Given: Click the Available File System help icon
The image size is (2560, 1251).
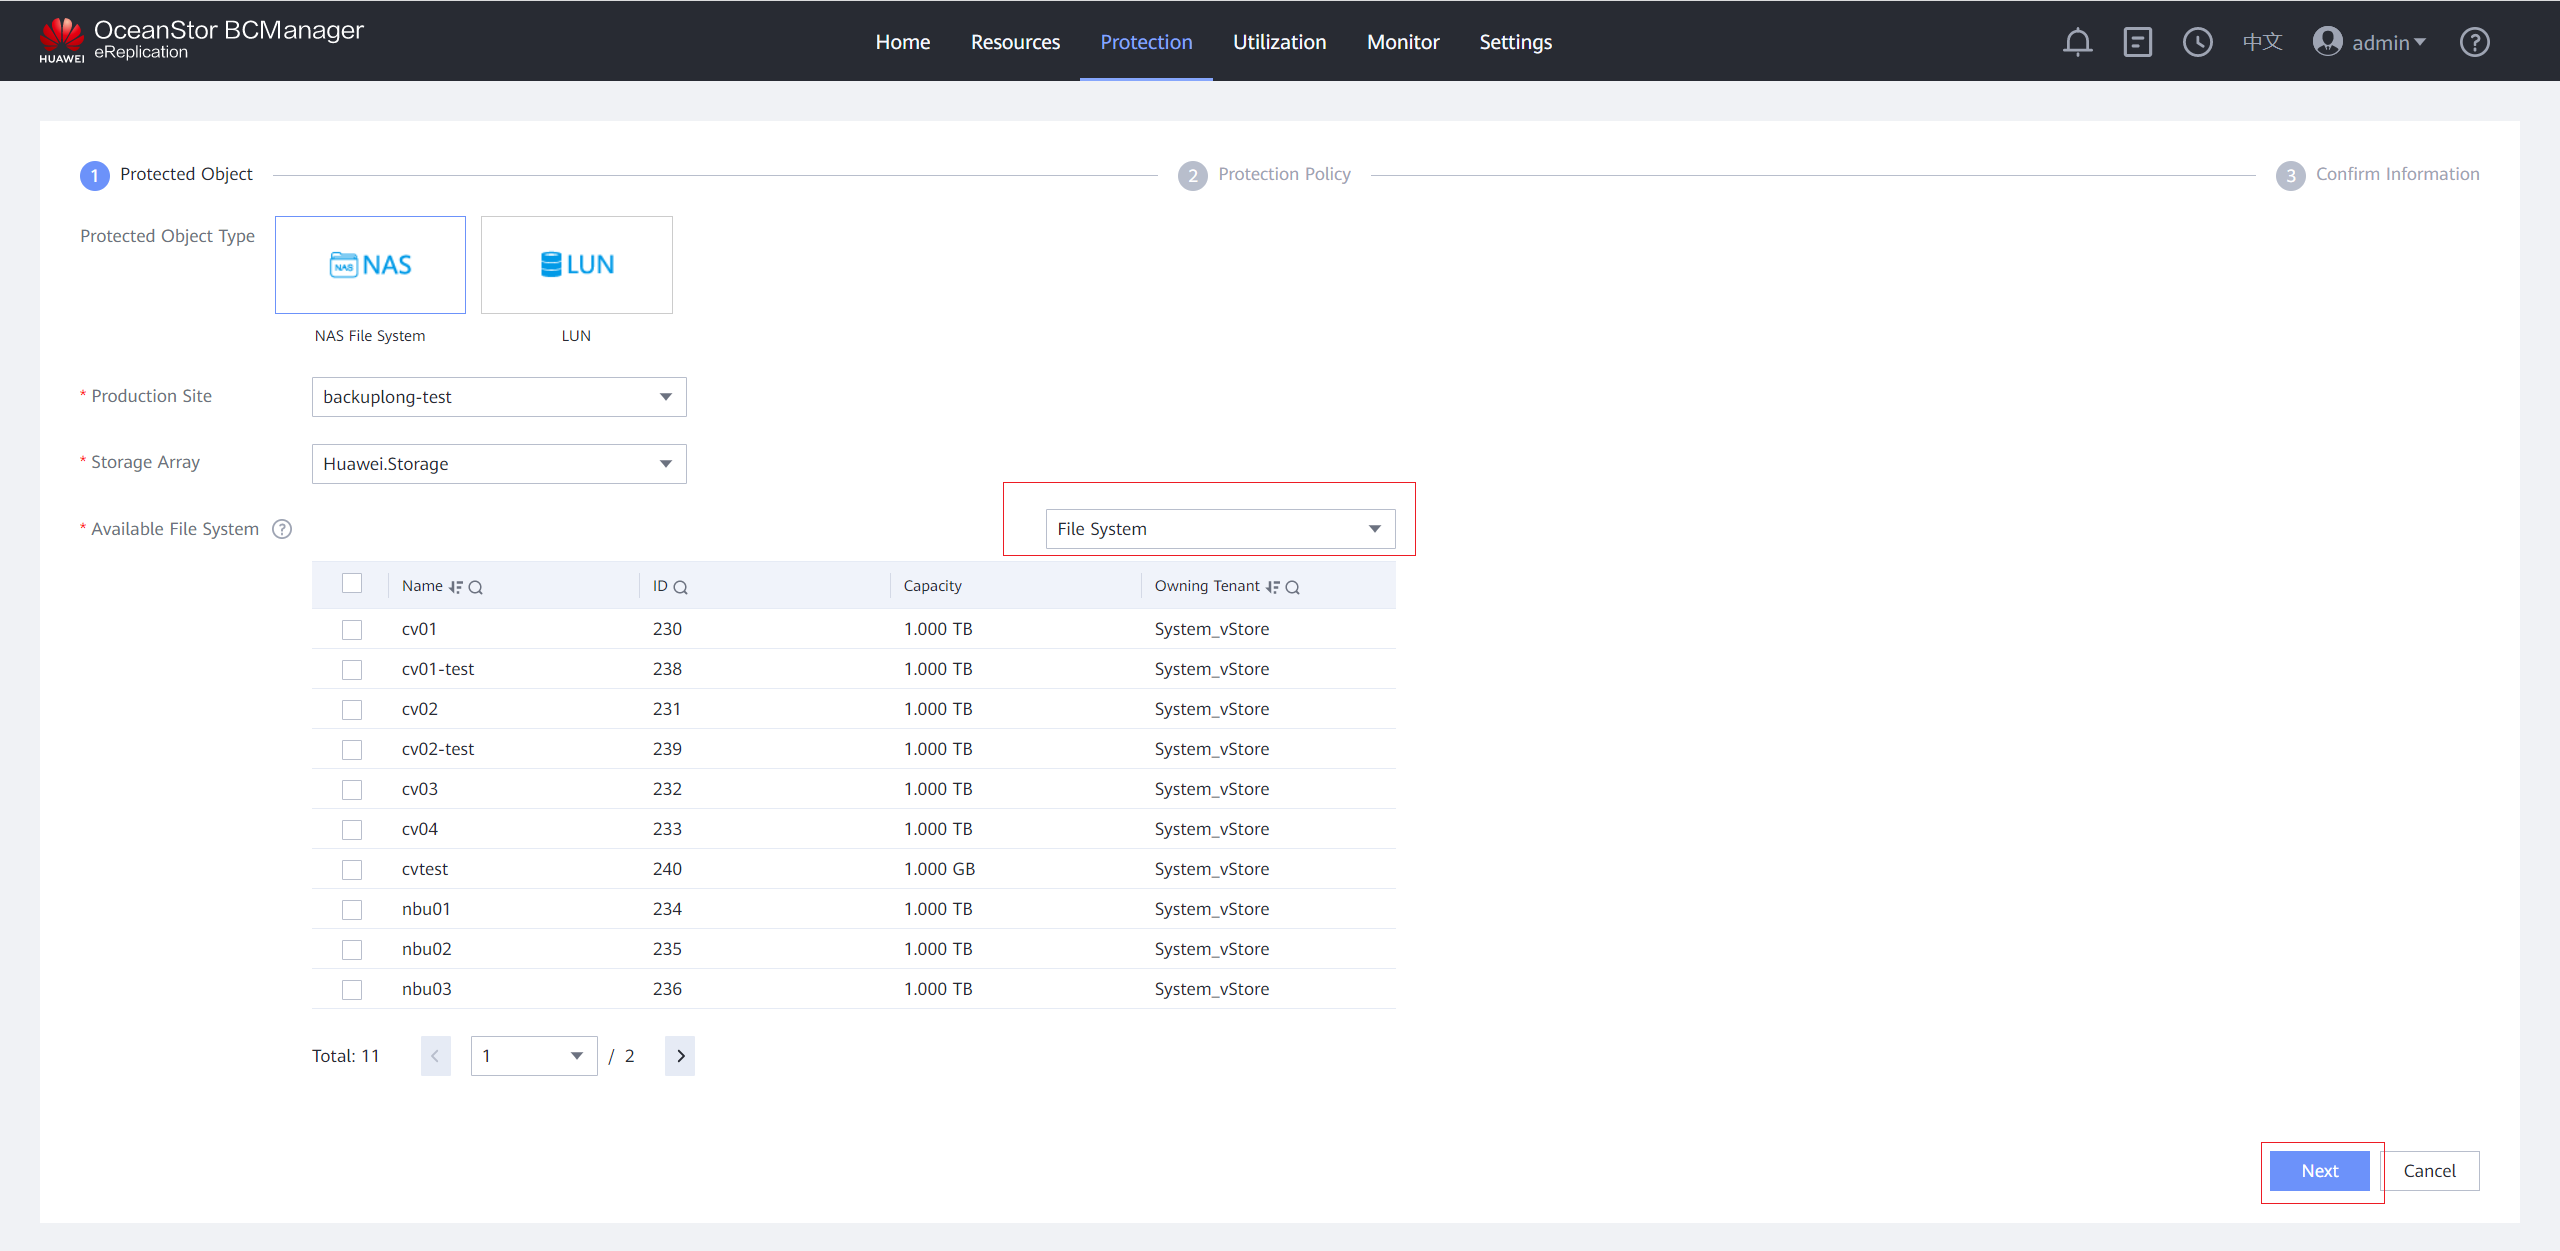Looking at the screenshot, I should point(283,529).
